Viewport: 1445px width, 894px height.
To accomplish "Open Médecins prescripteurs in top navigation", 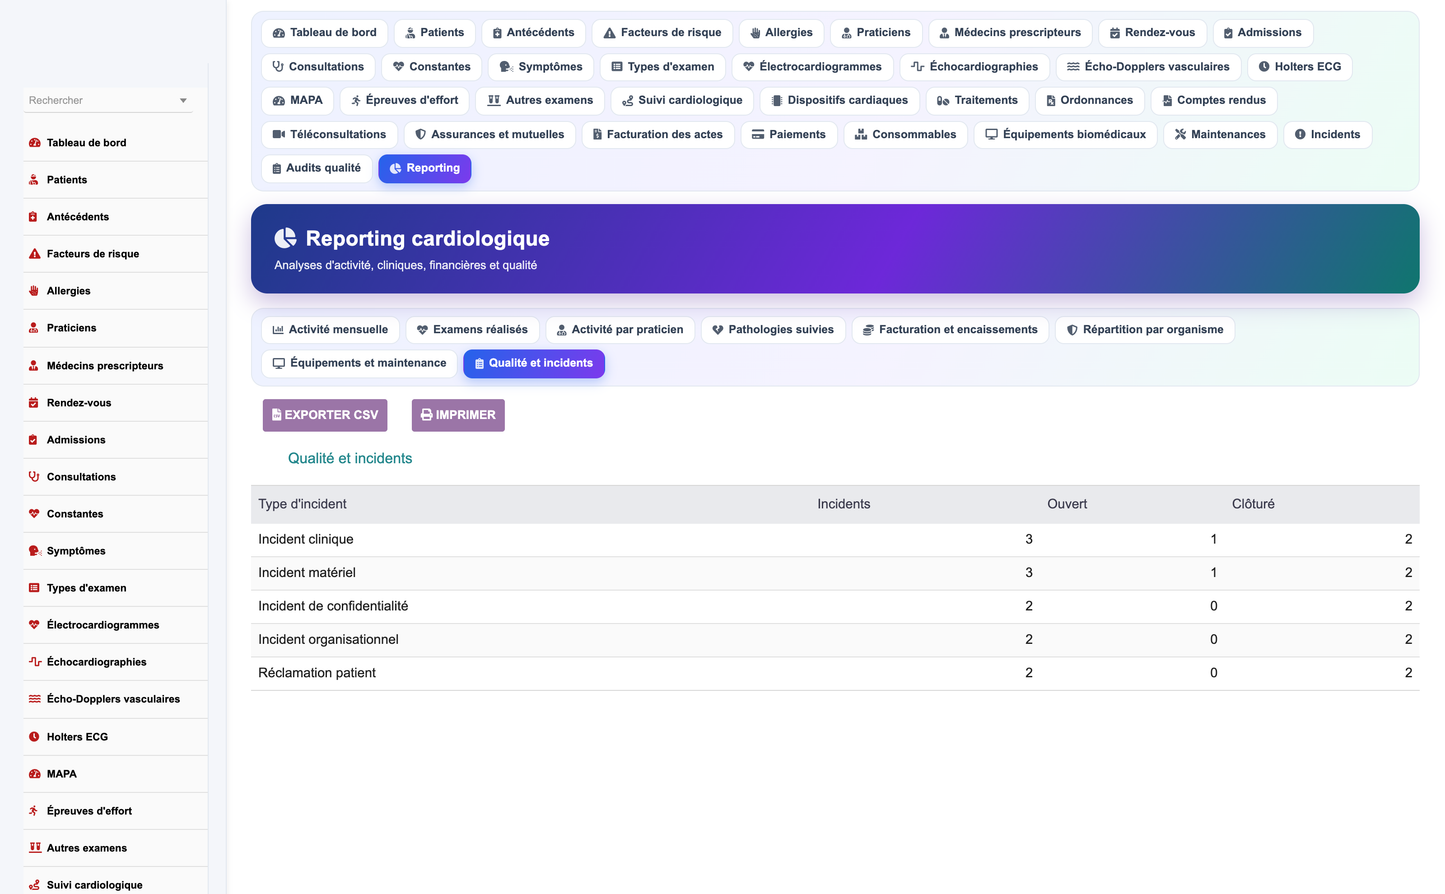I will (x=1011, y=33).
